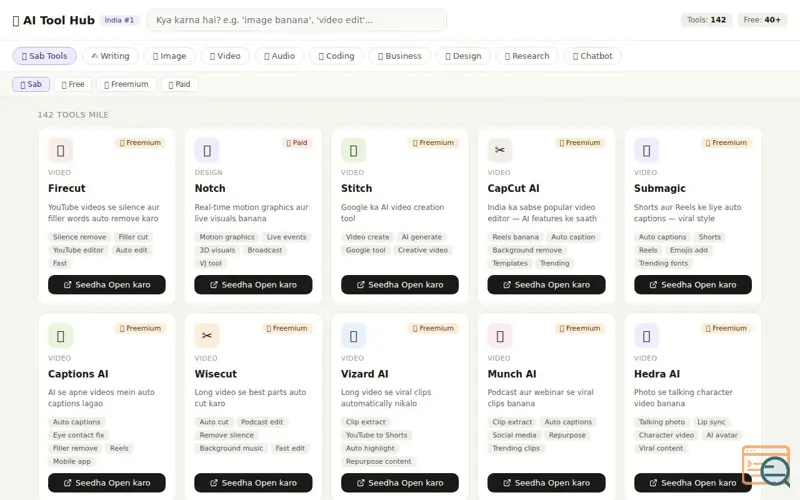Click the Emojis add tag on Submagic
The height and width of the screenshot is (500, 800).
point(688,251)
